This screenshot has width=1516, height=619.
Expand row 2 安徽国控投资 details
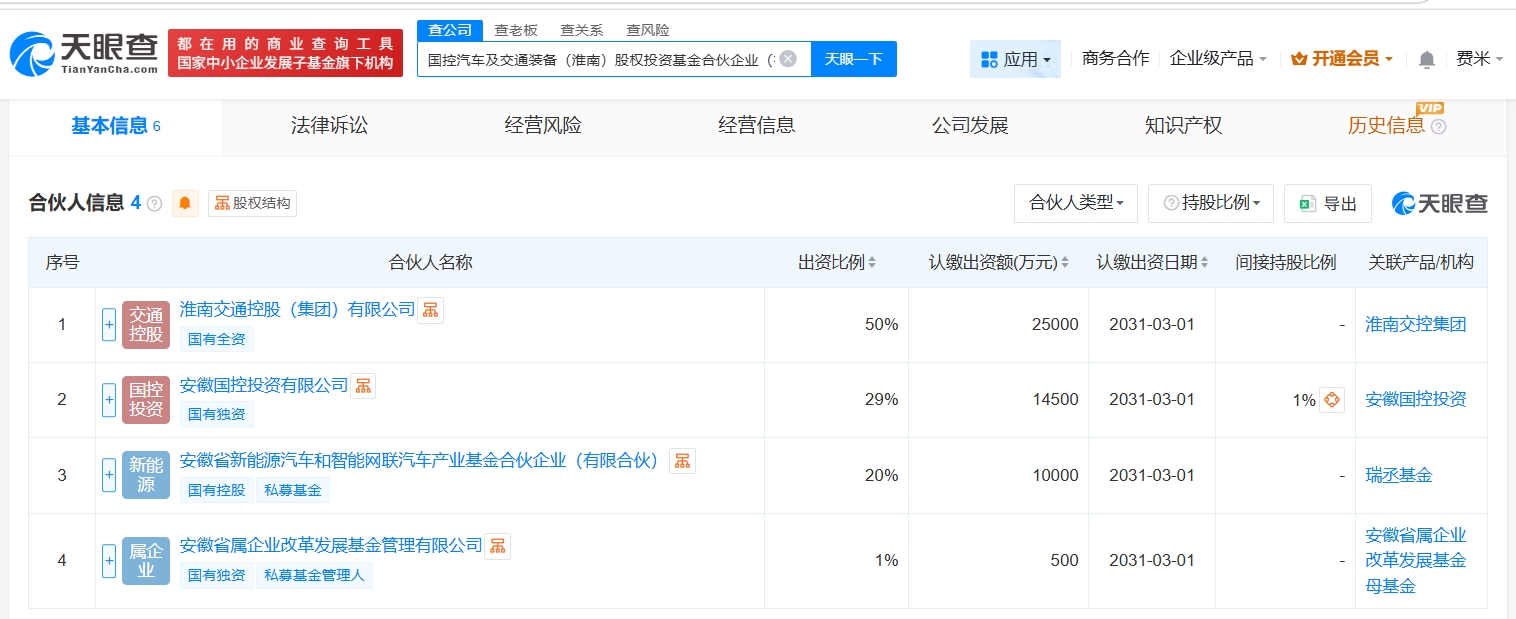(109, 400)
